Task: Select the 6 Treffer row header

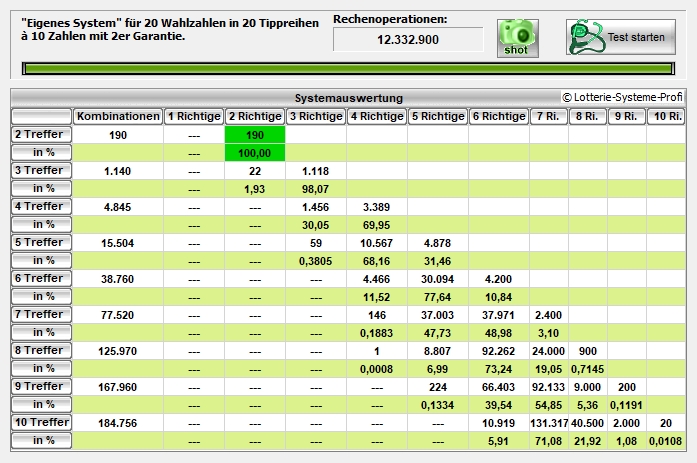Action: [41, 278]
